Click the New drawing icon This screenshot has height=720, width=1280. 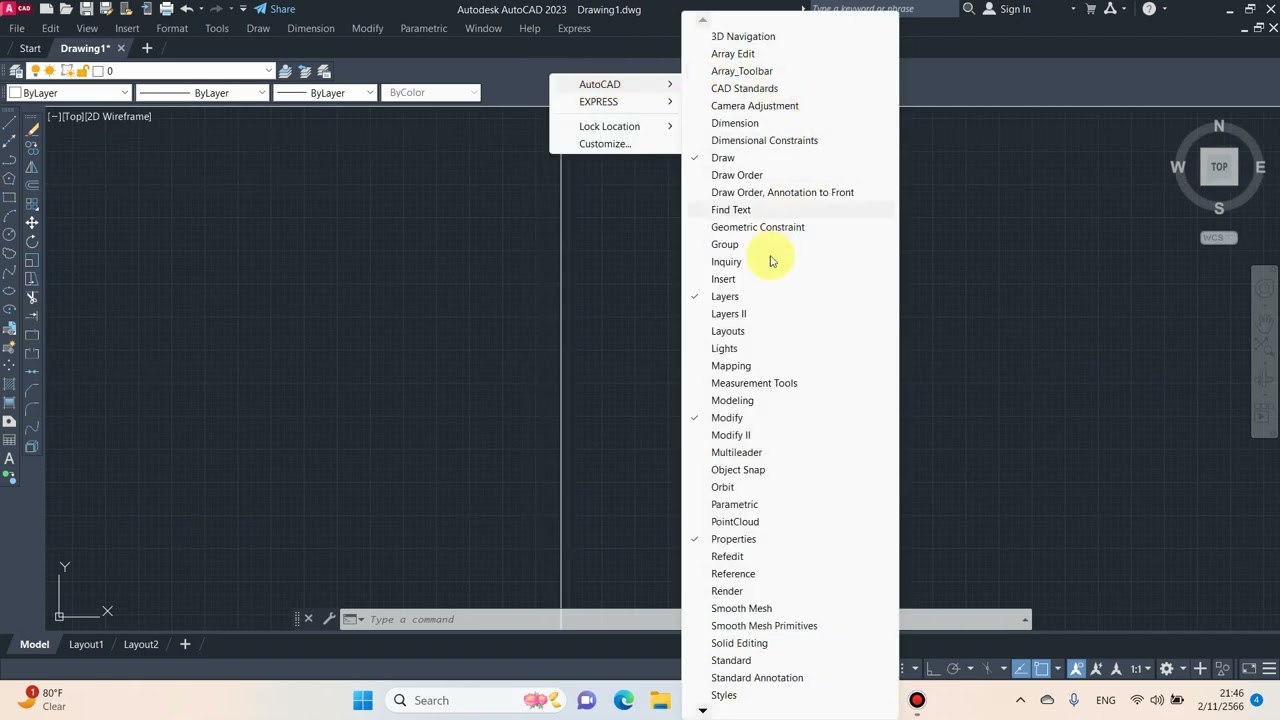pyautogui.click(x=46, y=9)
